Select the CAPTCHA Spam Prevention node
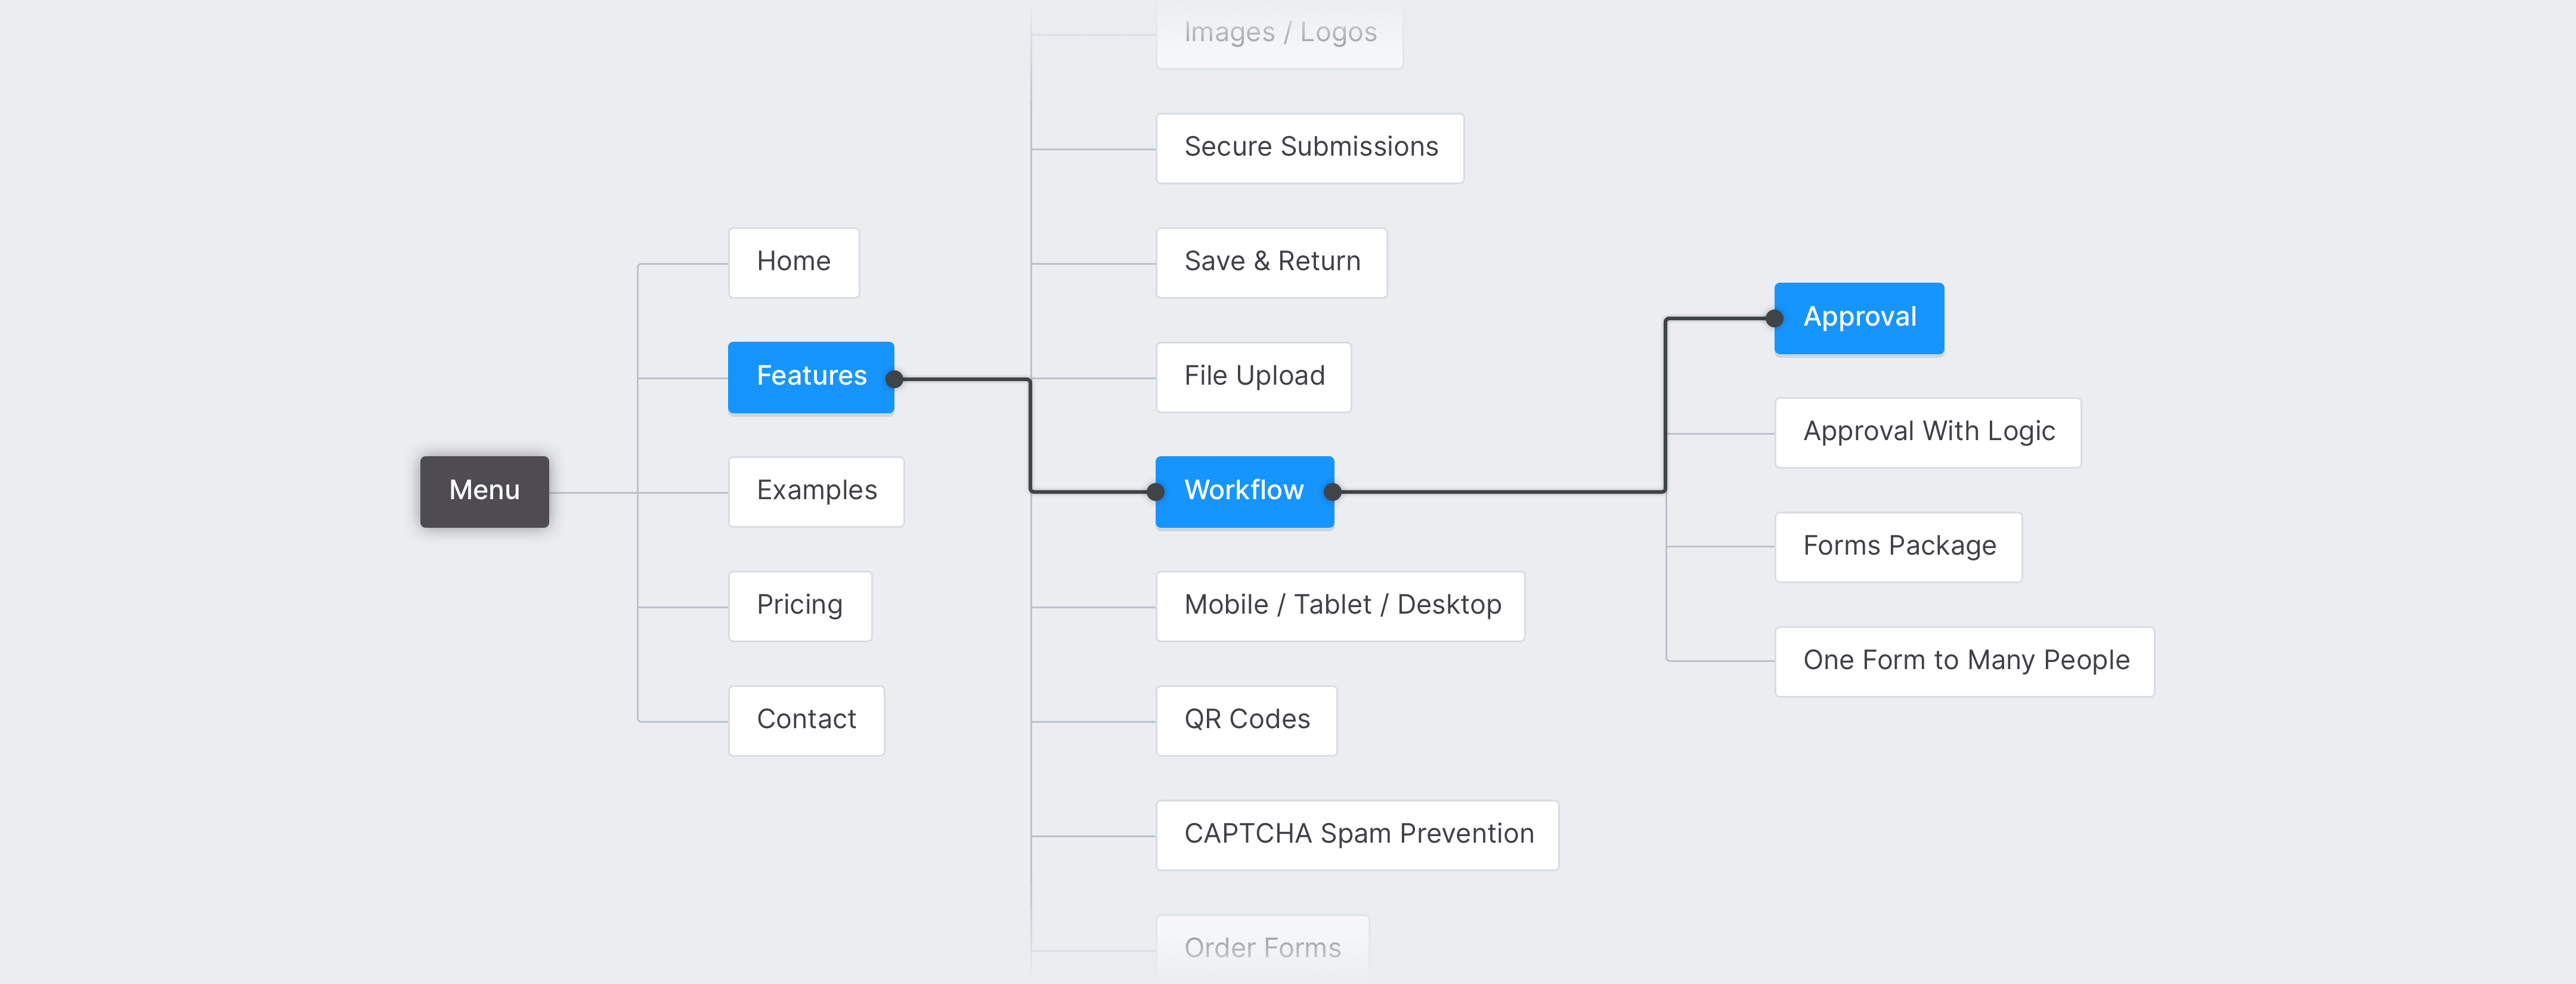 point(1357,835)
